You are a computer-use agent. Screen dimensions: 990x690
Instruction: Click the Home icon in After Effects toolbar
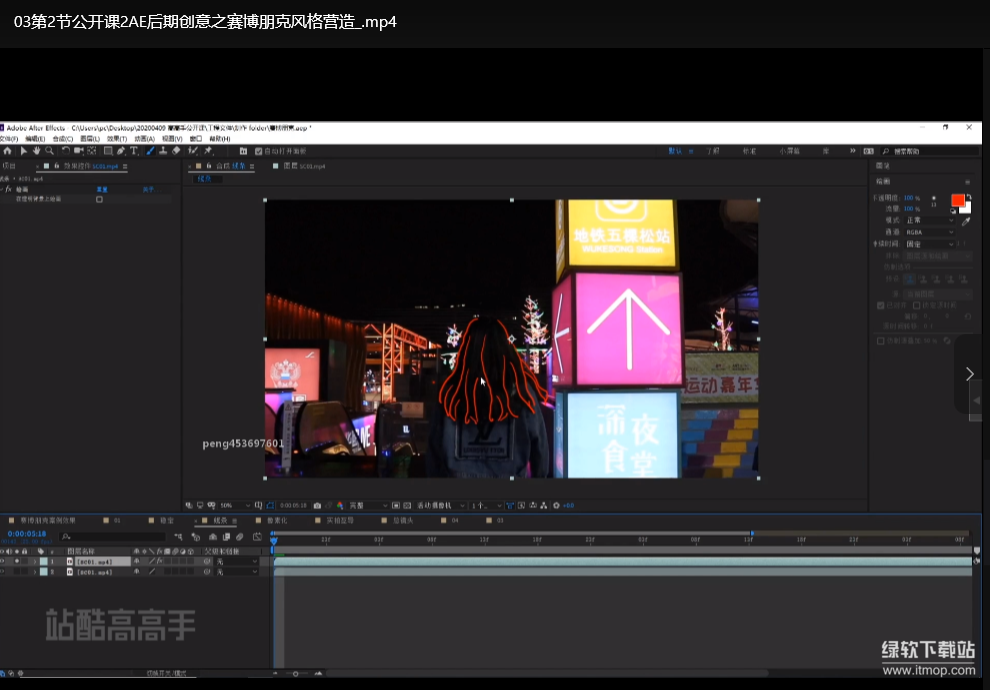(x=8, y=151)
